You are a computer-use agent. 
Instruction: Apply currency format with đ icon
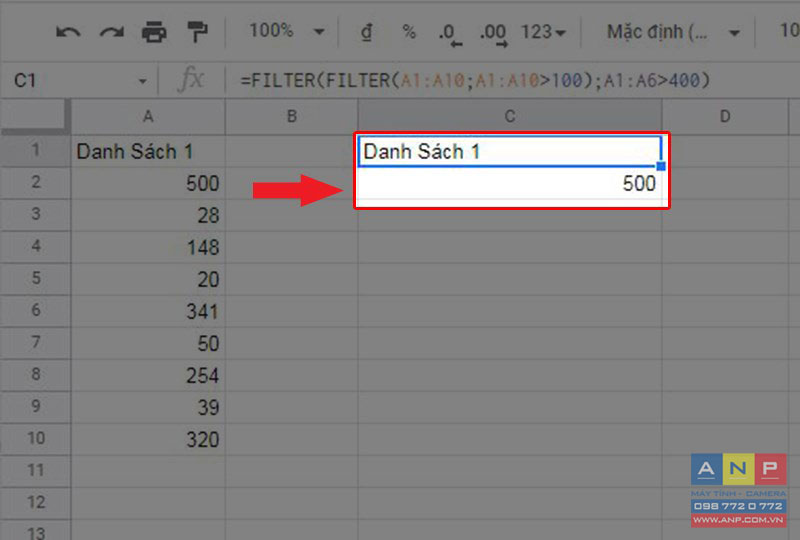pos(366,32)
